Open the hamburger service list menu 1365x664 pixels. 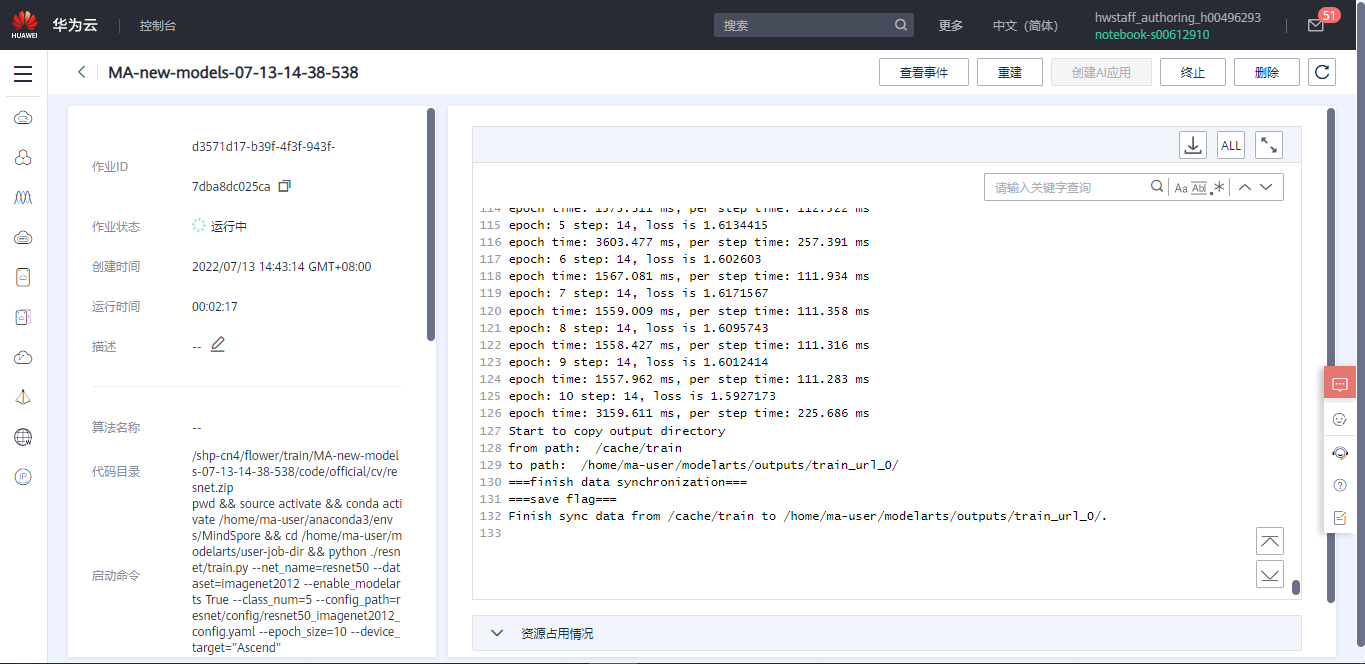click(23, 74)
